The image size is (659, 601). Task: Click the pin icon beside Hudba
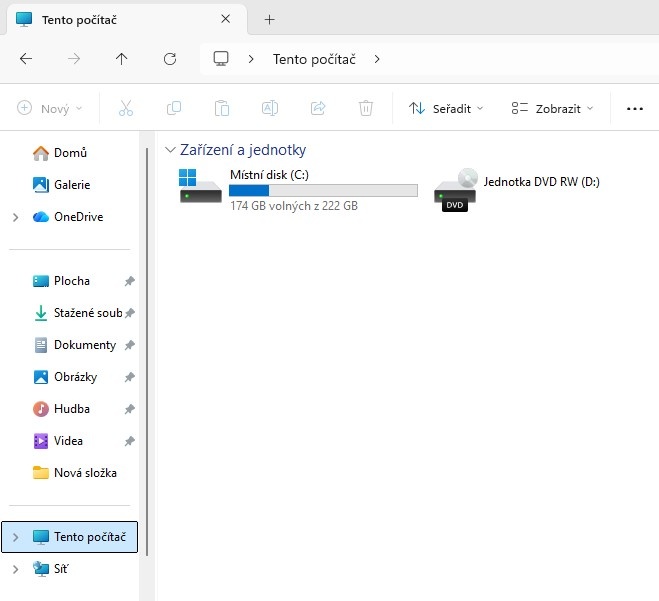129,409
